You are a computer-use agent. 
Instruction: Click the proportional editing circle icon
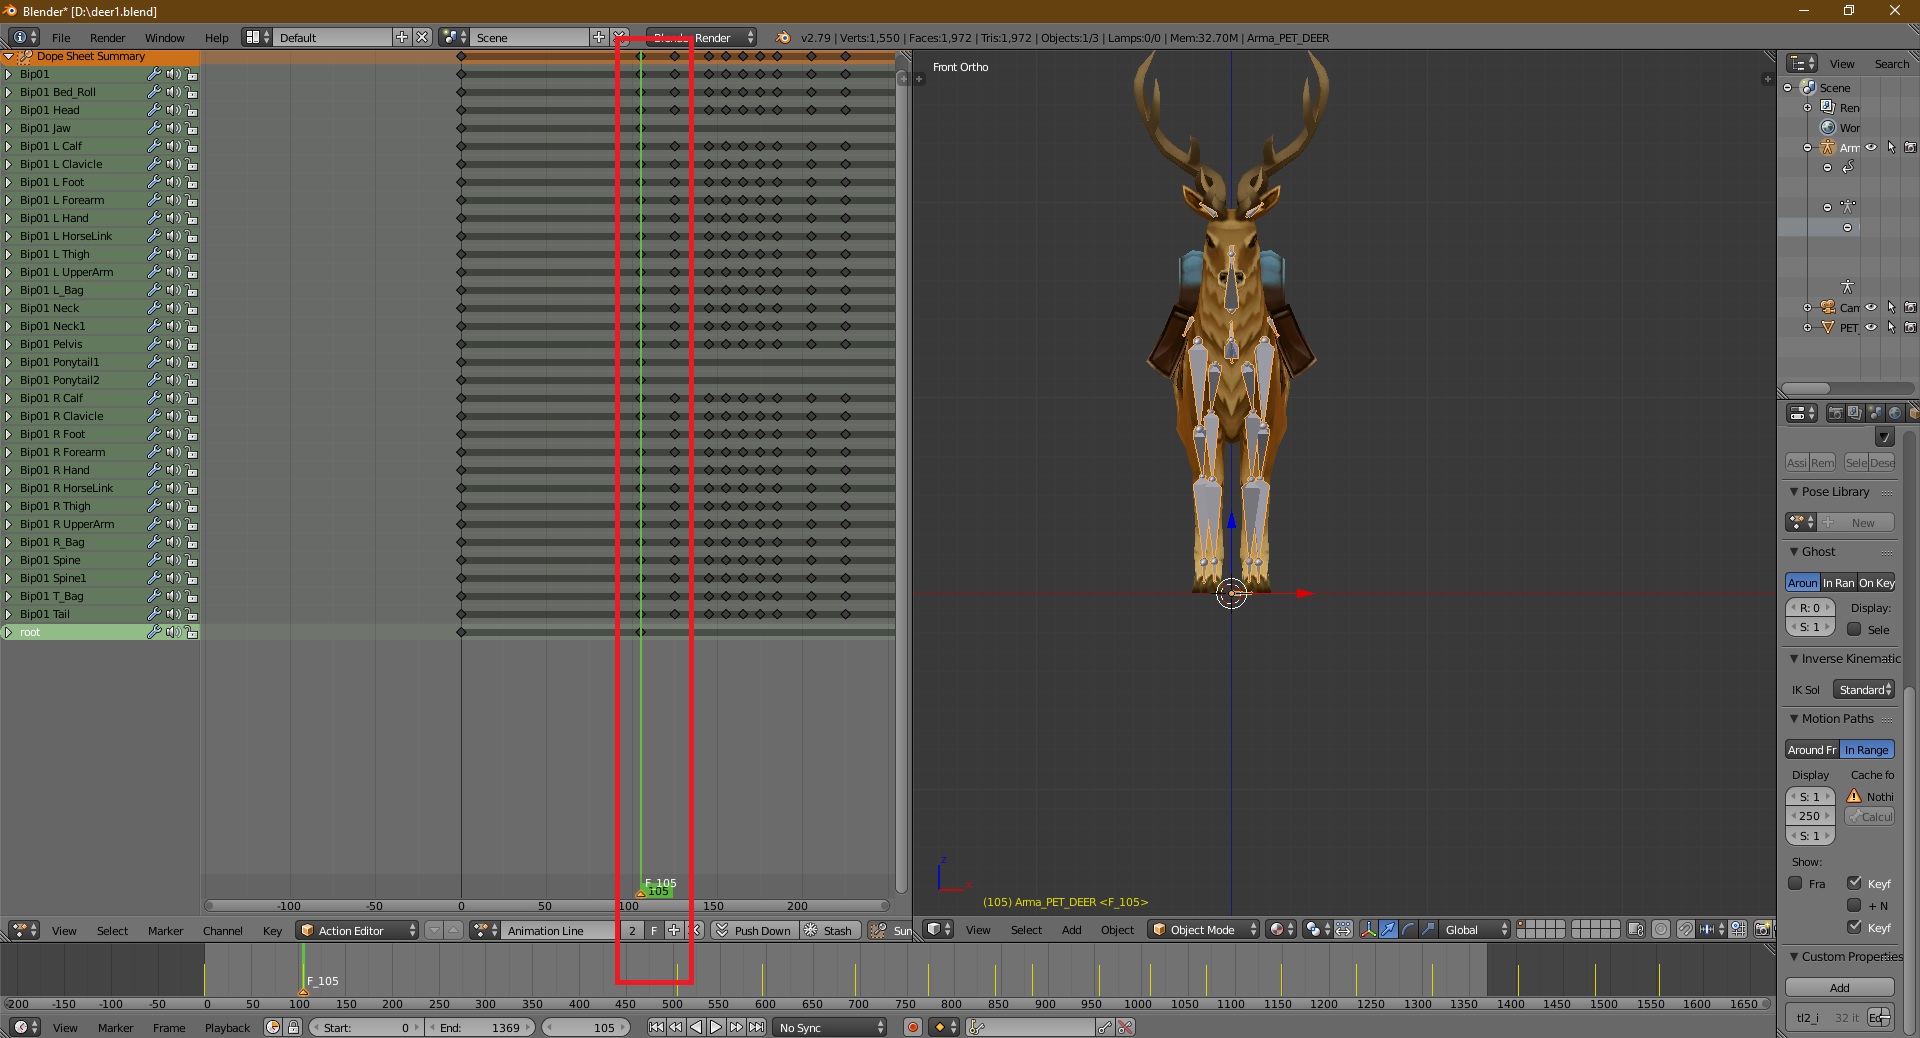(x=1661, y=930)
